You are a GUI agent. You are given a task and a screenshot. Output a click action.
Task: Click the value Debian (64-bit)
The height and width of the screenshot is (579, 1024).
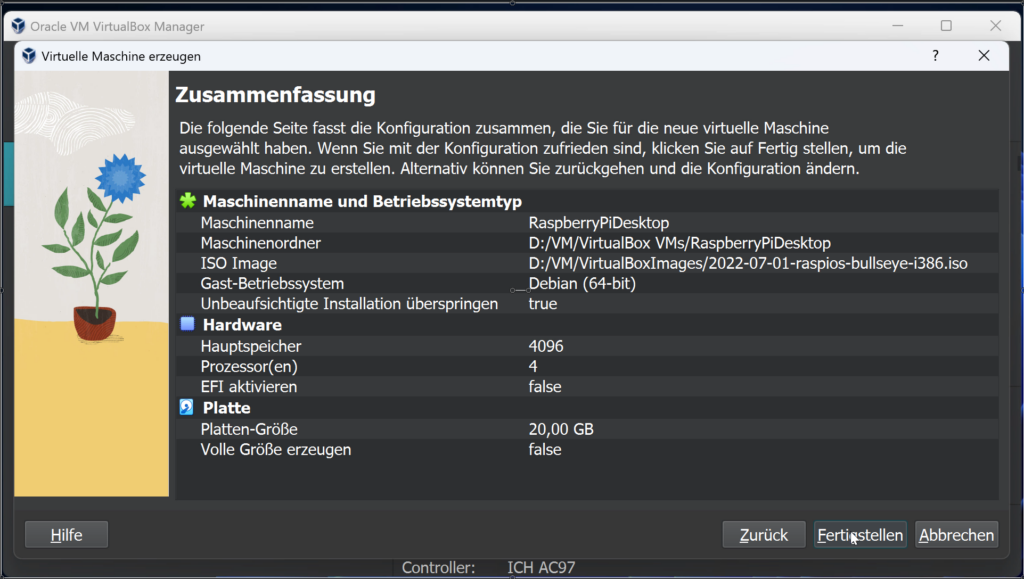pyautogui.click(x=582, y=283)
